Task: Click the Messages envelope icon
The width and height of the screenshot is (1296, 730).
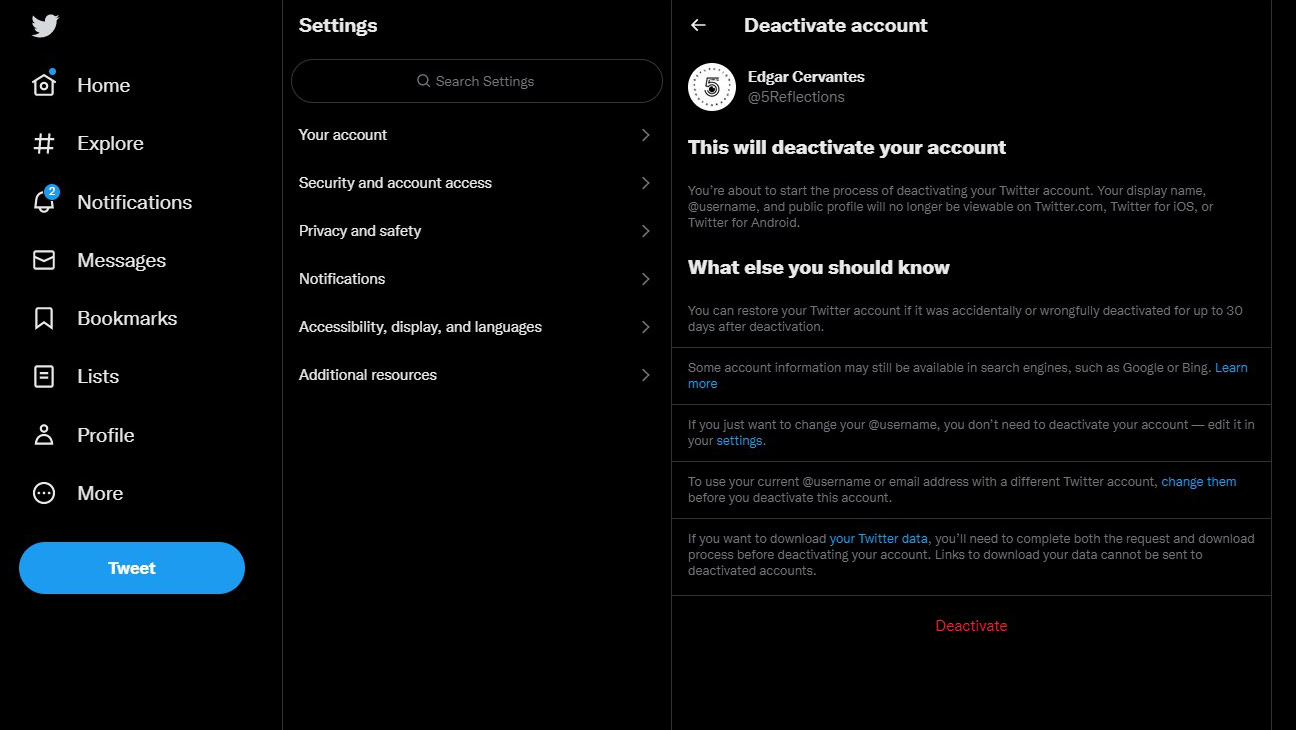Action: [44, 260]
